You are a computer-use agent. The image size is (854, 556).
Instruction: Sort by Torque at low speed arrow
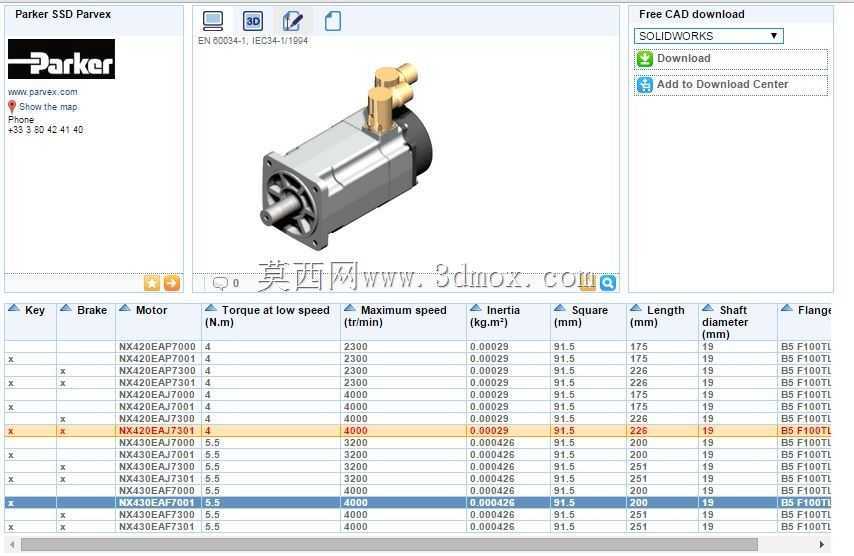pos(211,308)
